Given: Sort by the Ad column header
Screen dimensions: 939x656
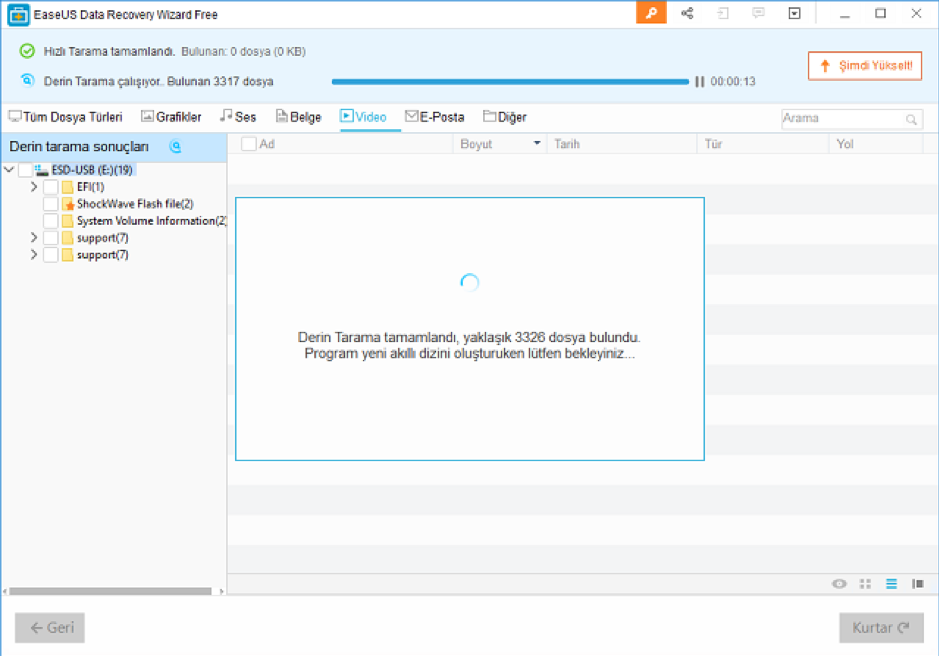Looking at the screenshot, I should coord(267,144).
